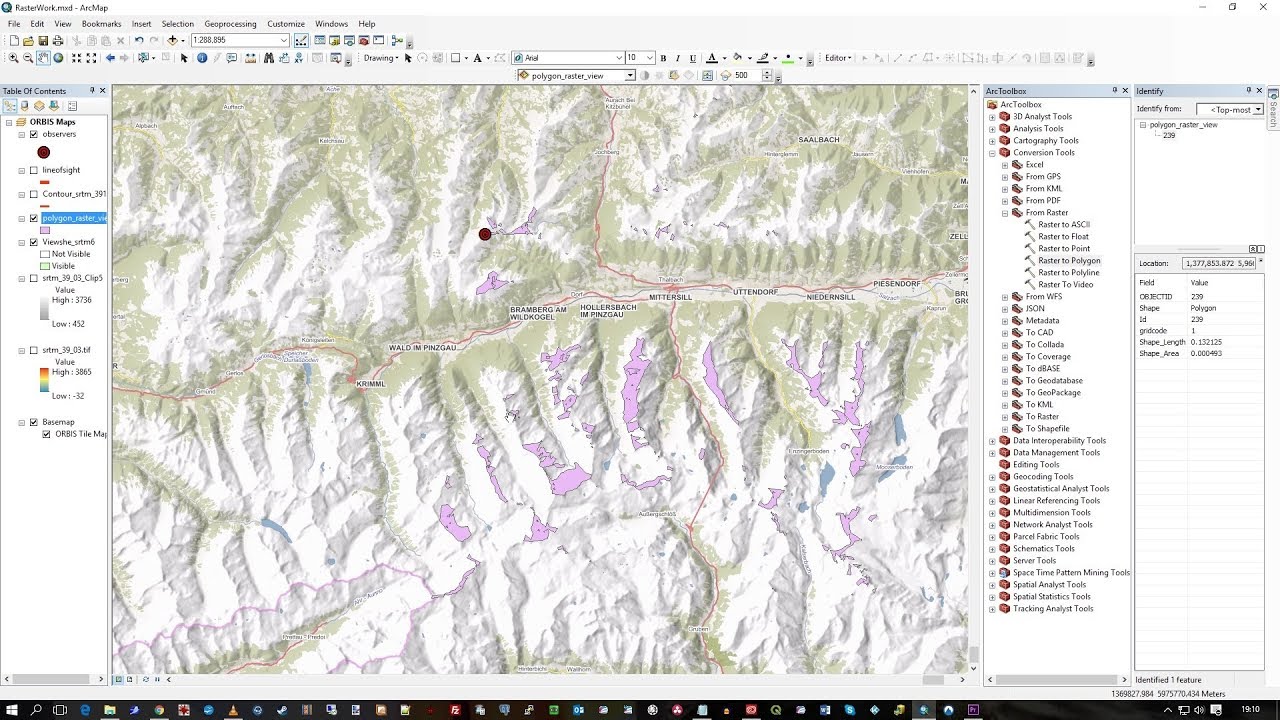The height and width of the screenshot is (720, 1280).
Task: Click the Visible green symbol swatch
Action: tap(45, 267)
